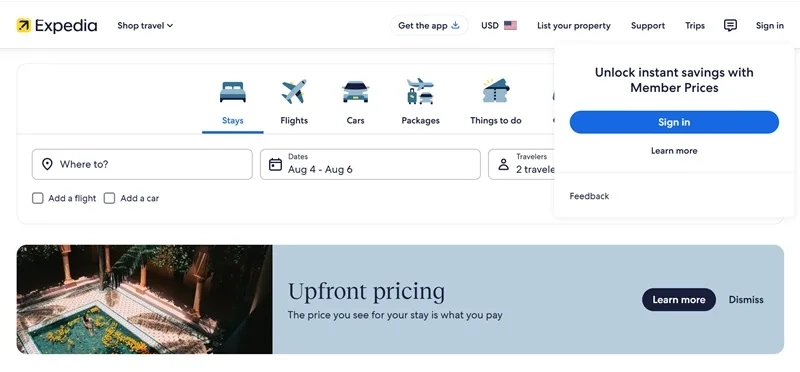Click the Where to? destination field

click(142, 164)
